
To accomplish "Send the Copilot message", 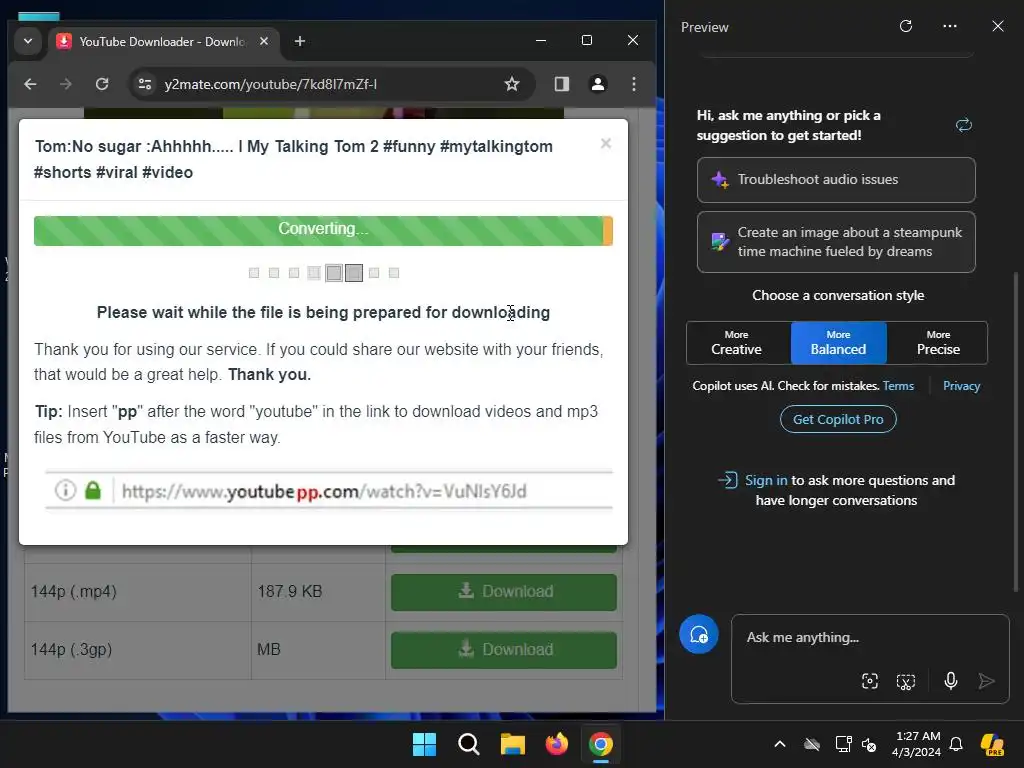I will tap(986, 682).
